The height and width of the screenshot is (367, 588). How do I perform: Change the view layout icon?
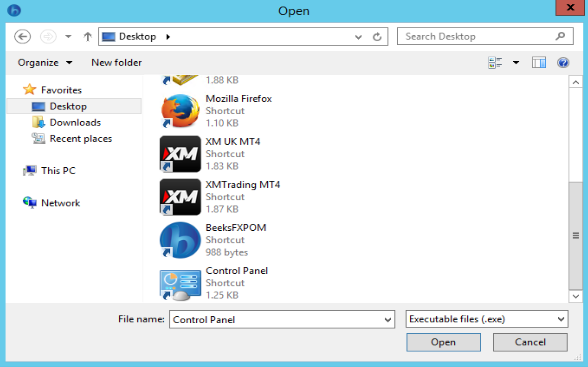(495, 63)
